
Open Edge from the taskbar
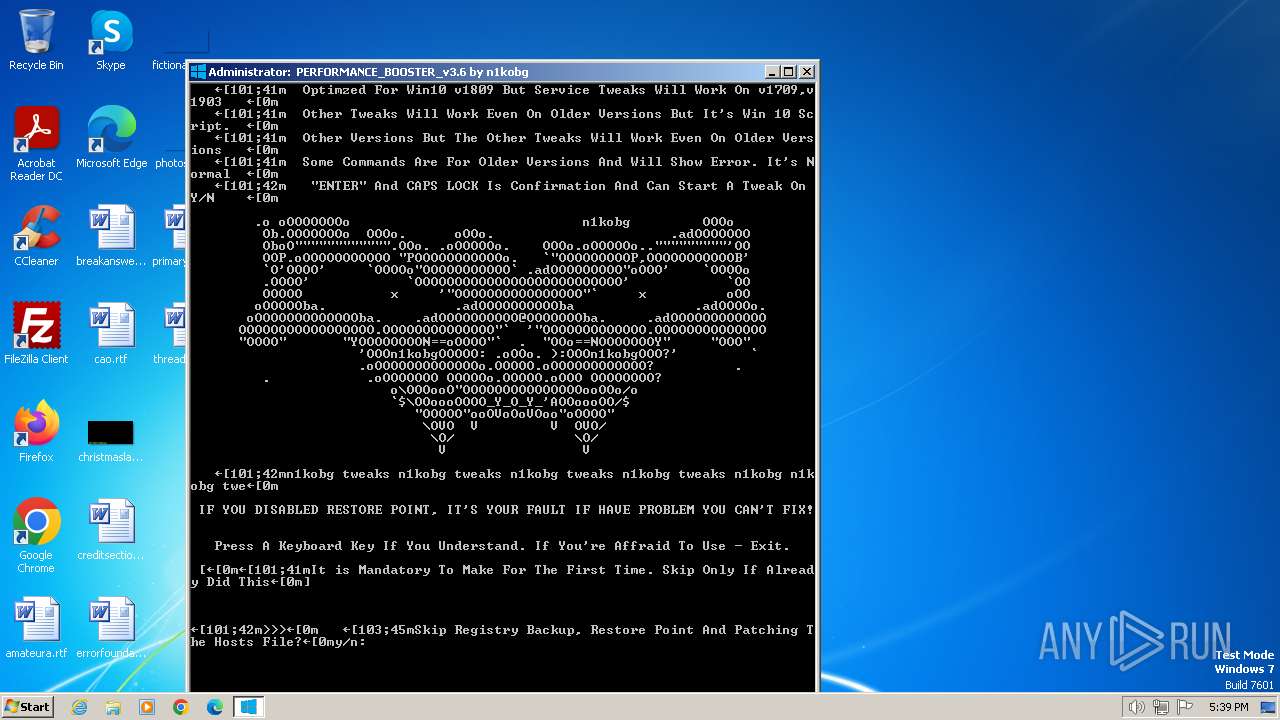(215, 707)
